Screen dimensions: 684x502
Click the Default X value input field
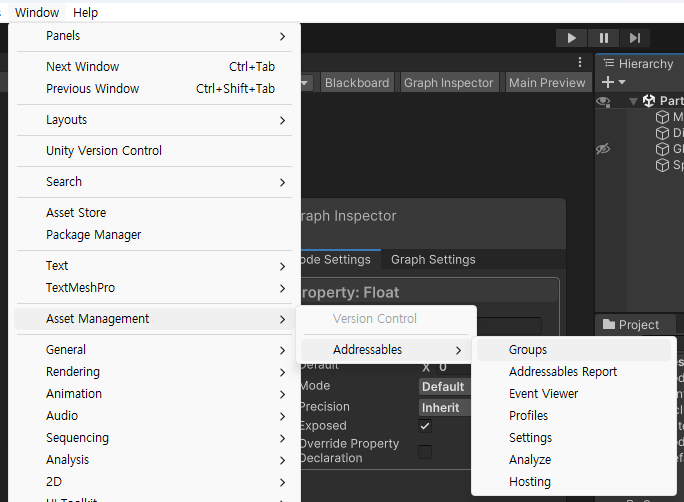click(453, 367)
